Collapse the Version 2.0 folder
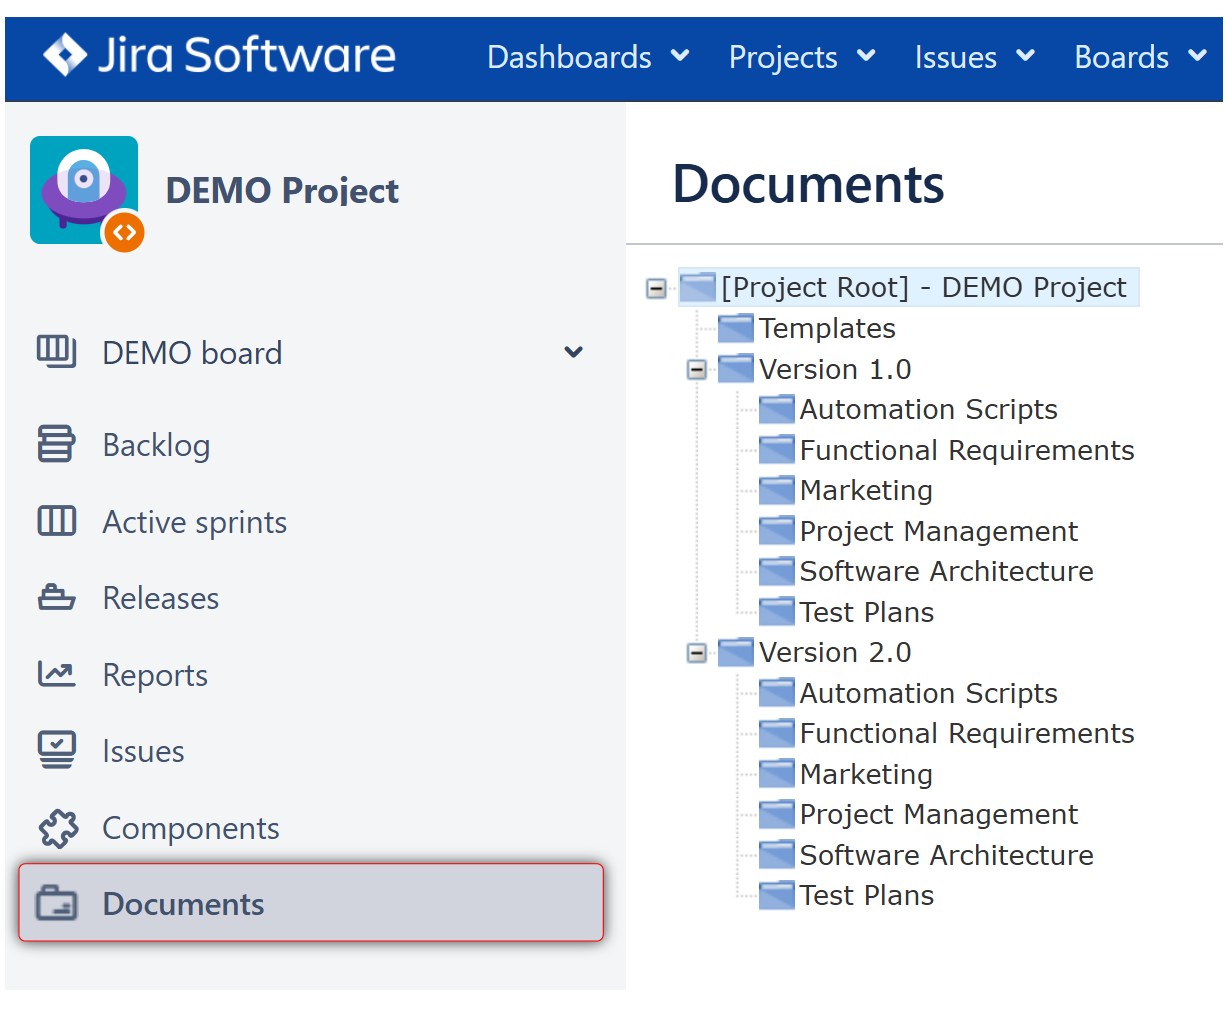The image size is (1230, 1011). pos(696,652)
